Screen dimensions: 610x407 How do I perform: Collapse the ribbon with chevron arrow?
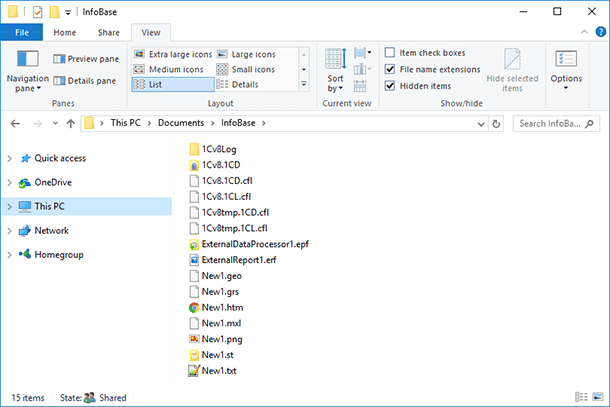(584, 32)
